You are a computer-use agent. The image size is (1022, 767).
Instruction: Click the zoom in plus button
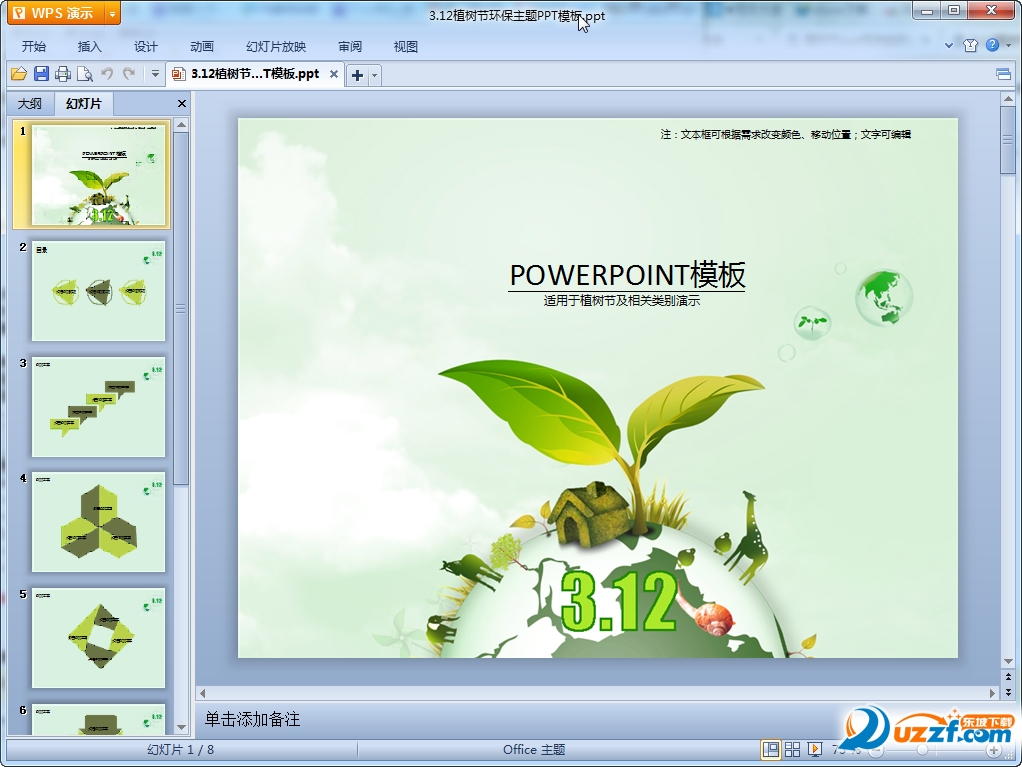pyautogui.click(x=993, y=751)
